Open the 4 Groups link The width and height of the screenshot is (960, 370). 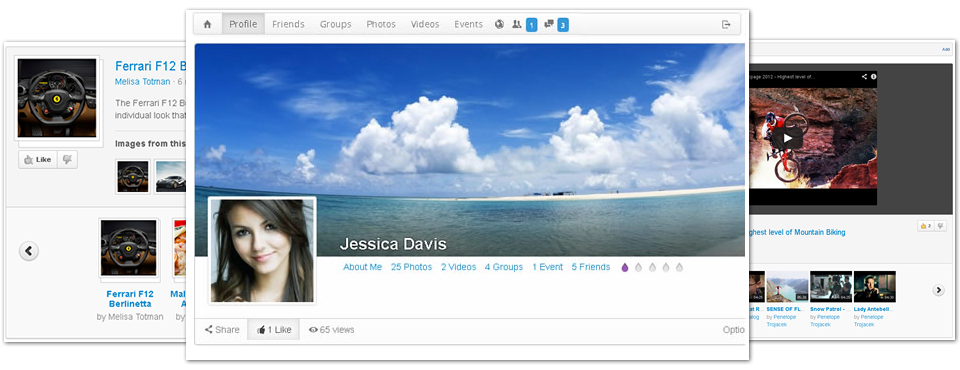tap(504, 267)
